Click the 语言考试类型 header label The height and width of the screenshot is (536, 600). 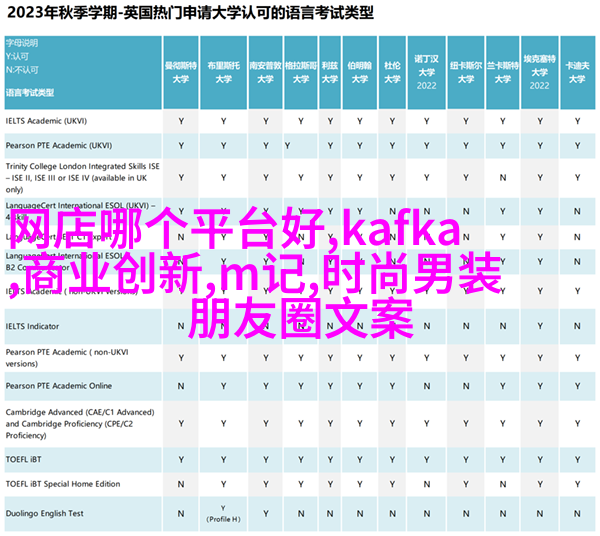tap(30, 93)
